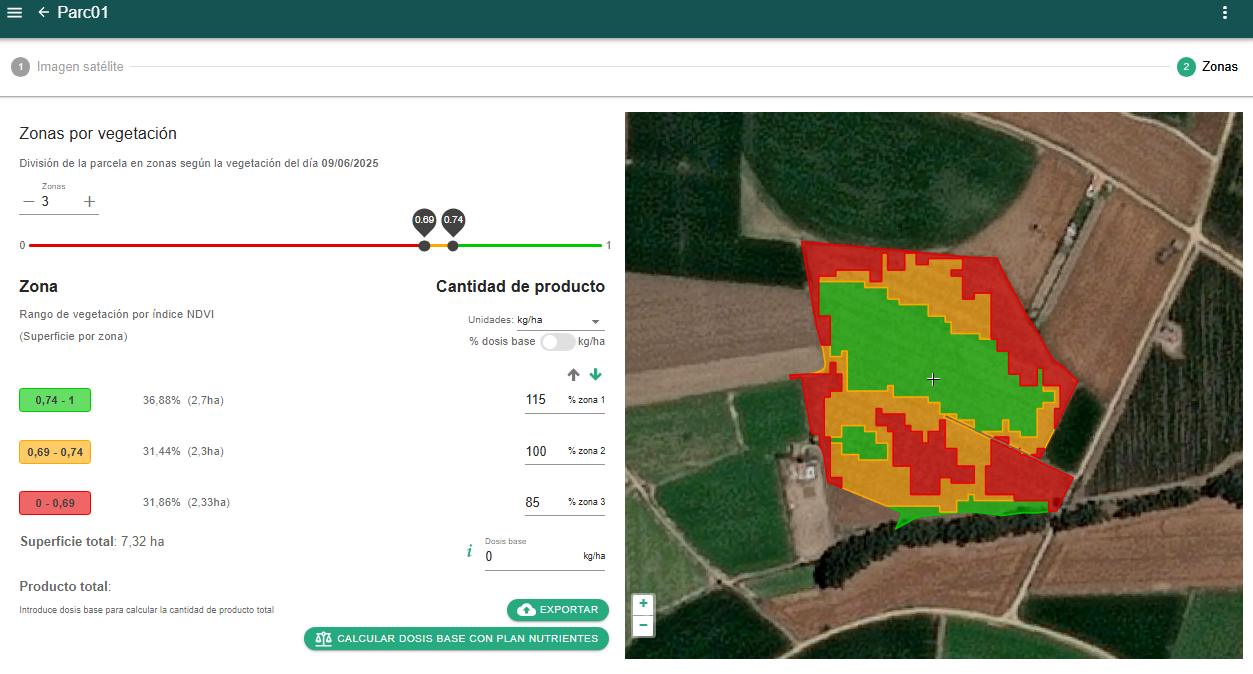The width and height of the screenshot is (1253, 674).
Task: Click Calcular dosis base con plan nutrientes
Action: tap(456, 639)
